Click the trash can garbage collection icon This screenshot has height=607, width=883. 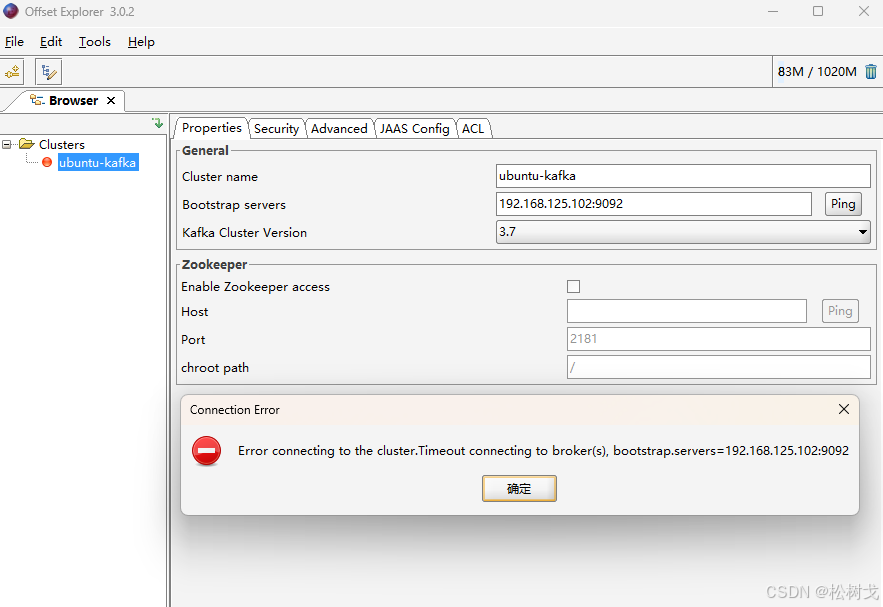(871, 72)
